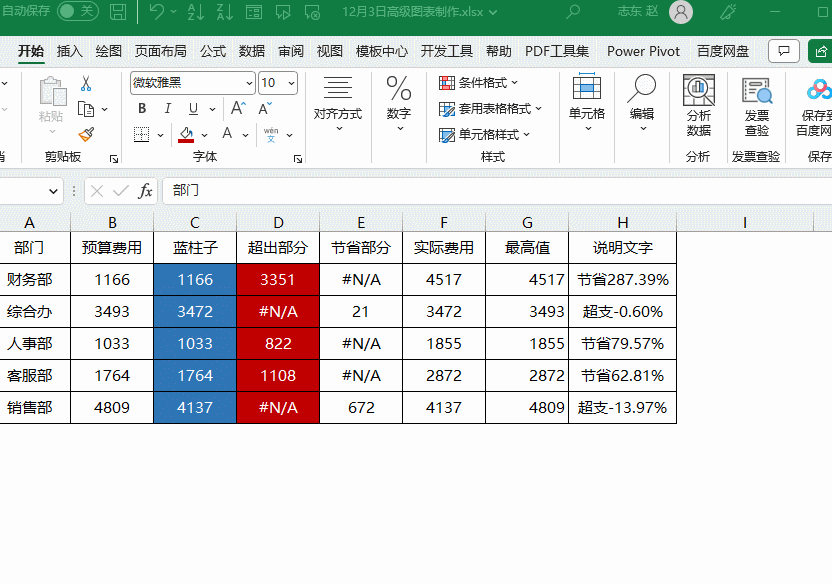This screenshot has width=832, height=584.
Task: Open the 编辑 editing magnifier menu
Action: pos(642,103)
